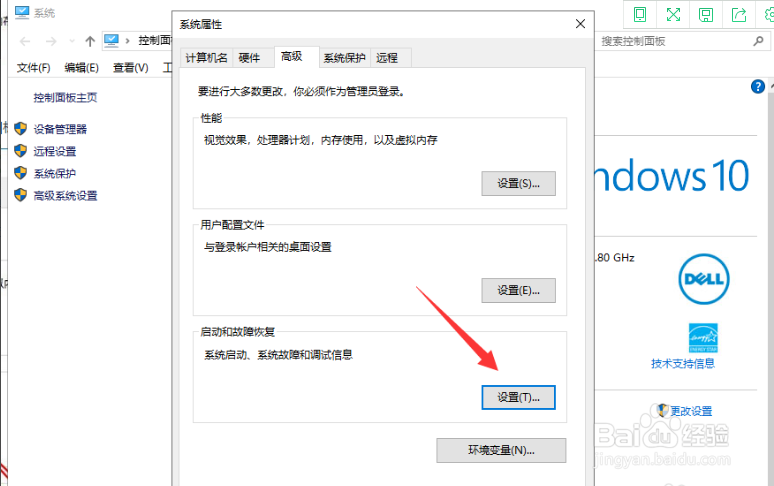Click the save overlay toolbar icon

(x=706, y=14)
